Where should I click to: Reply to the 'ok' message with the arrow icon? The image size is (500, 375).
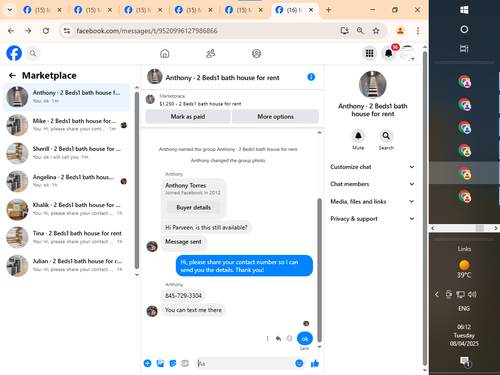pos(278,339)
